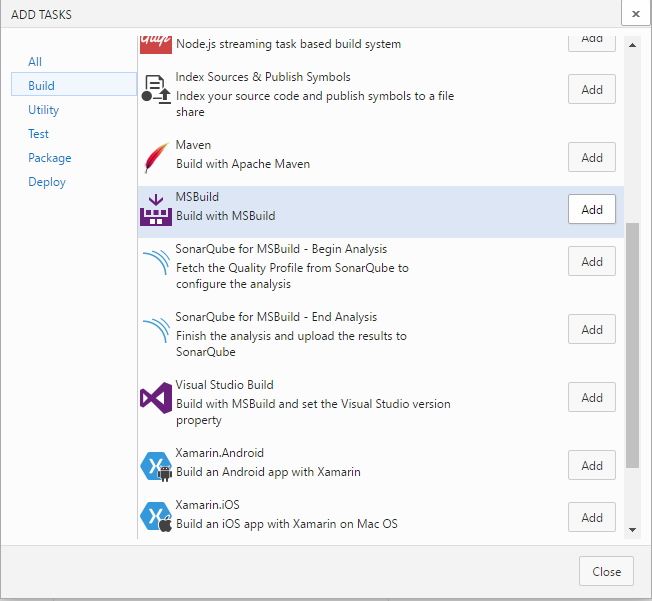652x601 pixels.
Task: Add SonarQube End Analysis task
Action: (592, 329)
